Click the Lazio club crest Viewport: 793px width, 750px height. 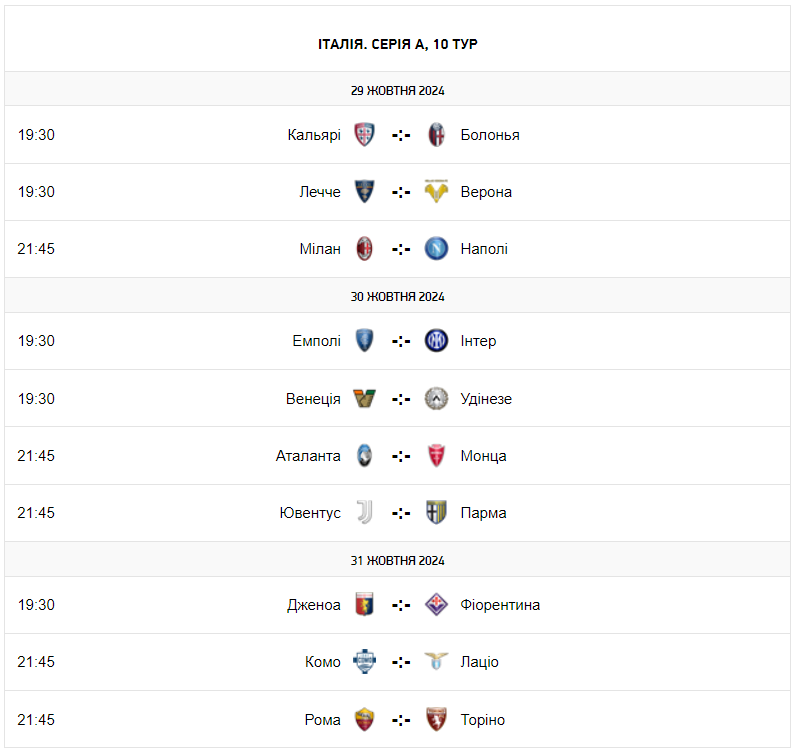436,662
